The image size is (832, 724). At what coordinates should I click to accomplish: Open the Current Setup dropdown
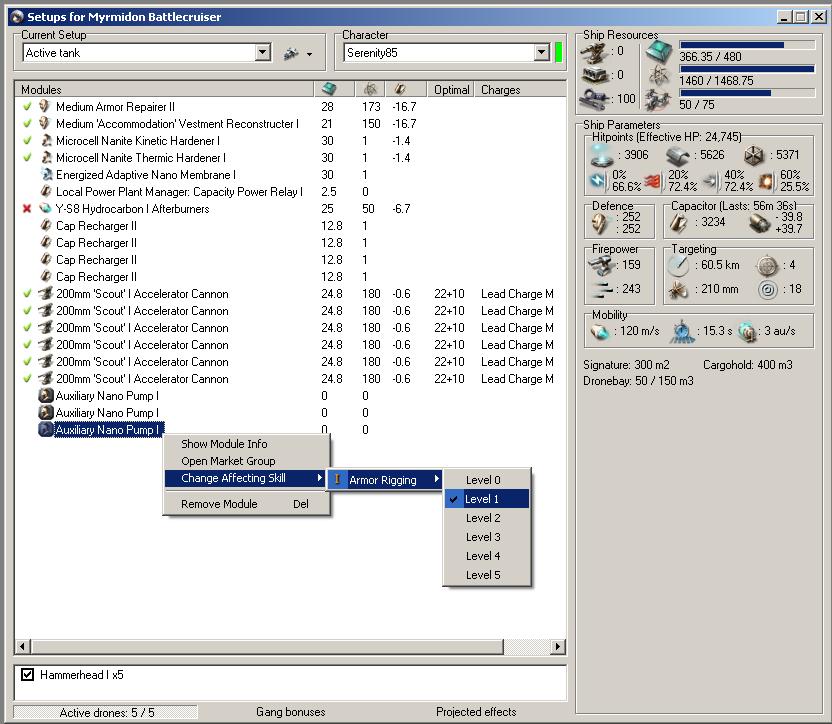click(x=263, y=53)
